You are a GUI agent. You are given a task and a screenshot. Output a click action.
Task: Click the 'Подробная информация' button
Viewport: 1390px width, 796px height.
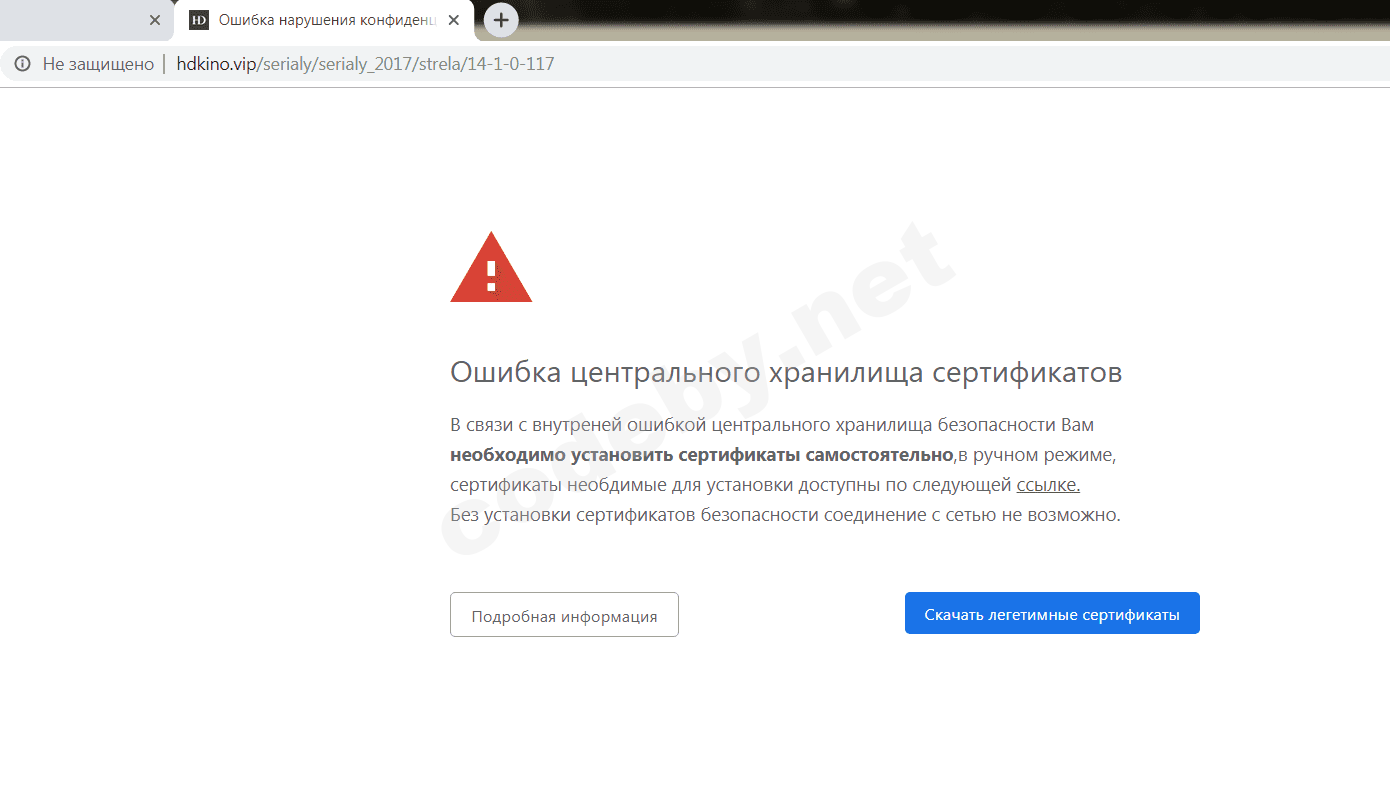pos(564,614)
